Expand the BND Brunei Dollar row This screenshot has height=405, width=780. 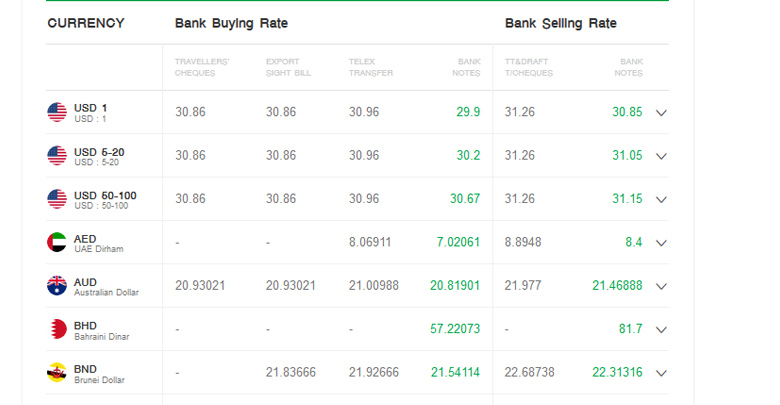661,373
